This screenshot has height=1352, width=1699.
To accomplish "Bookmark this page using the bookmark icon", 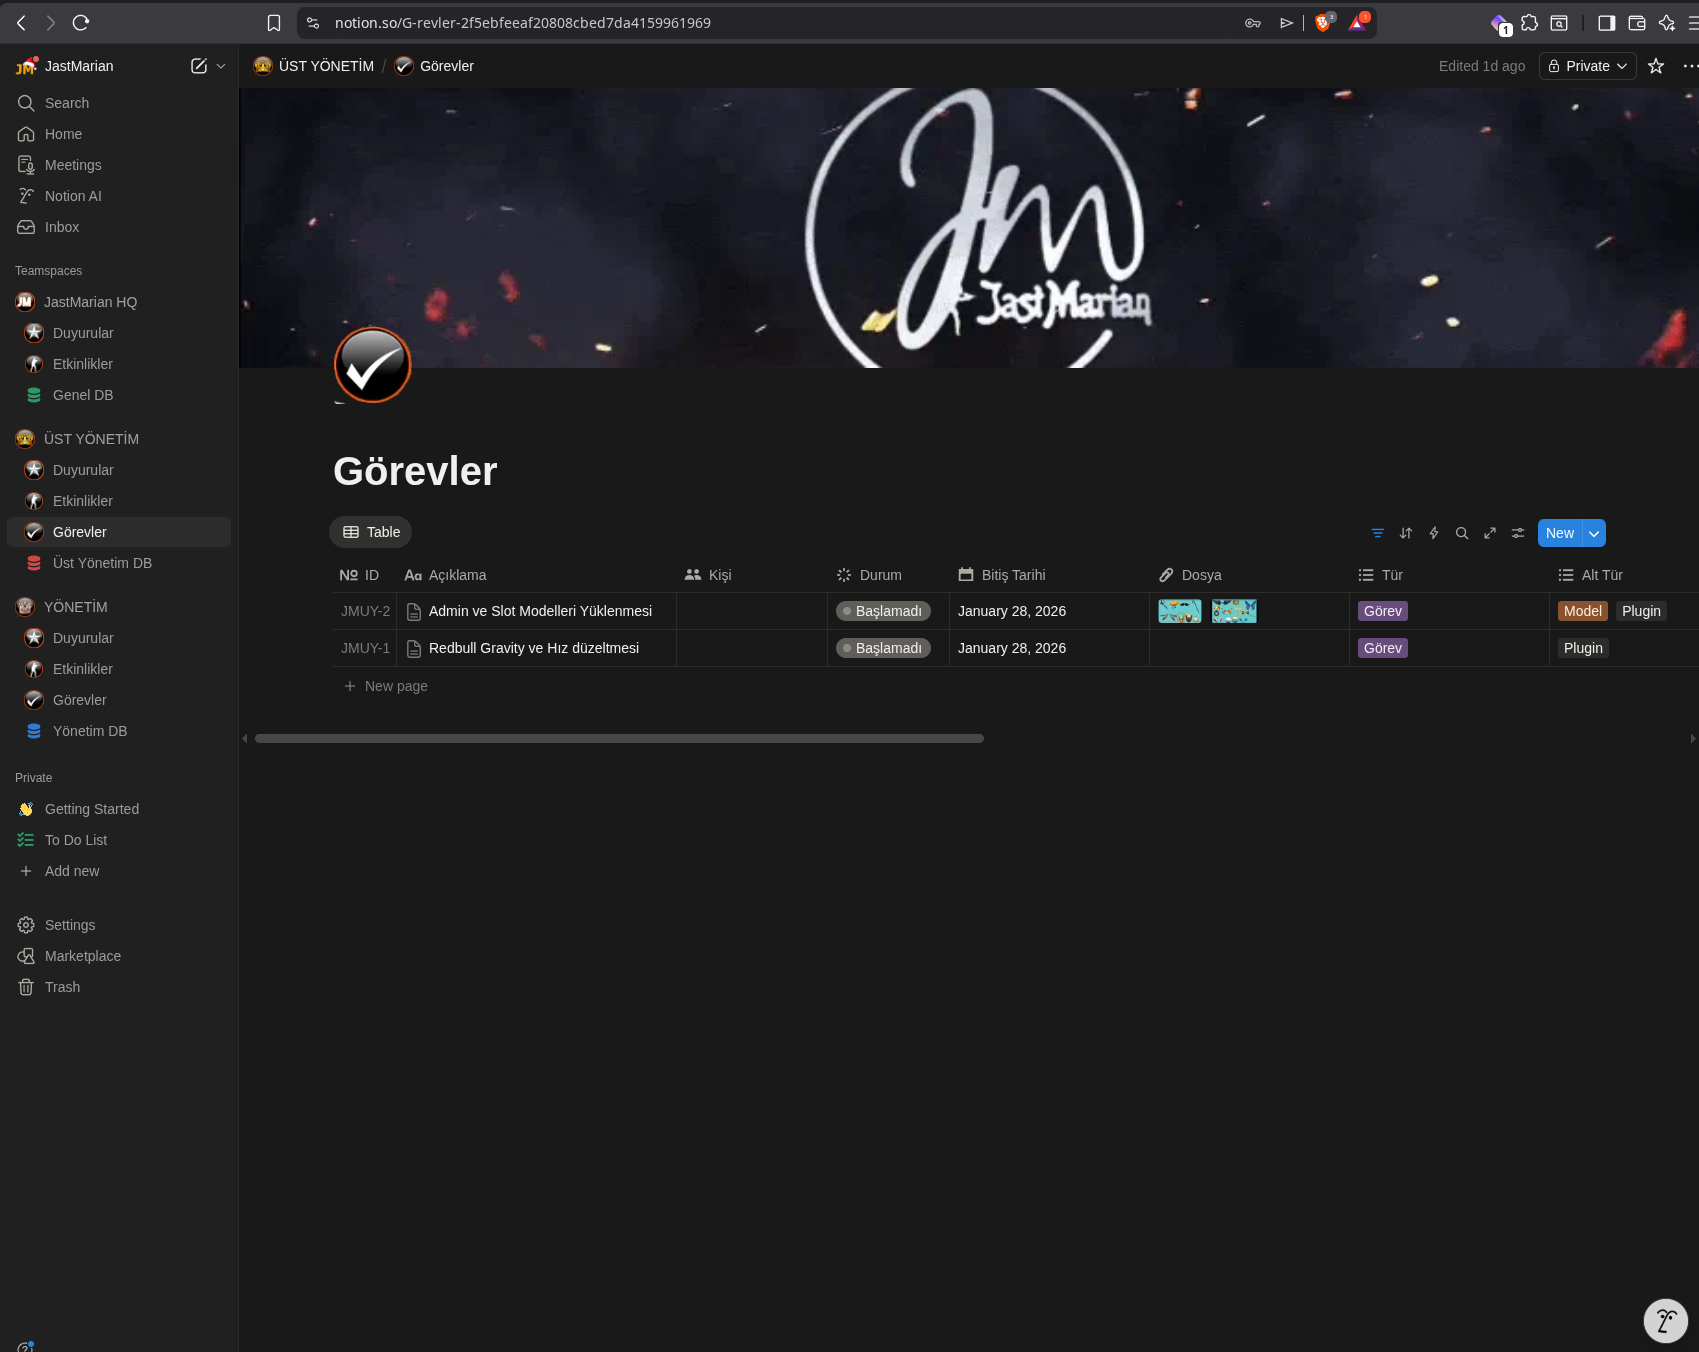I will (274, 23).
